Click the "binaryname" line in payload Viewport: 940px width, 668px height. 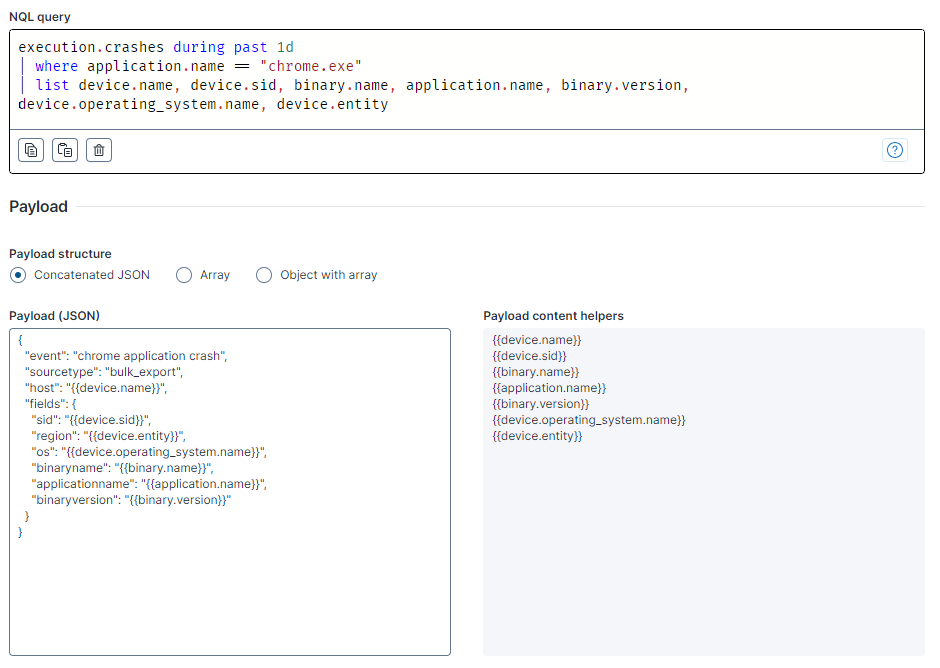122,468
